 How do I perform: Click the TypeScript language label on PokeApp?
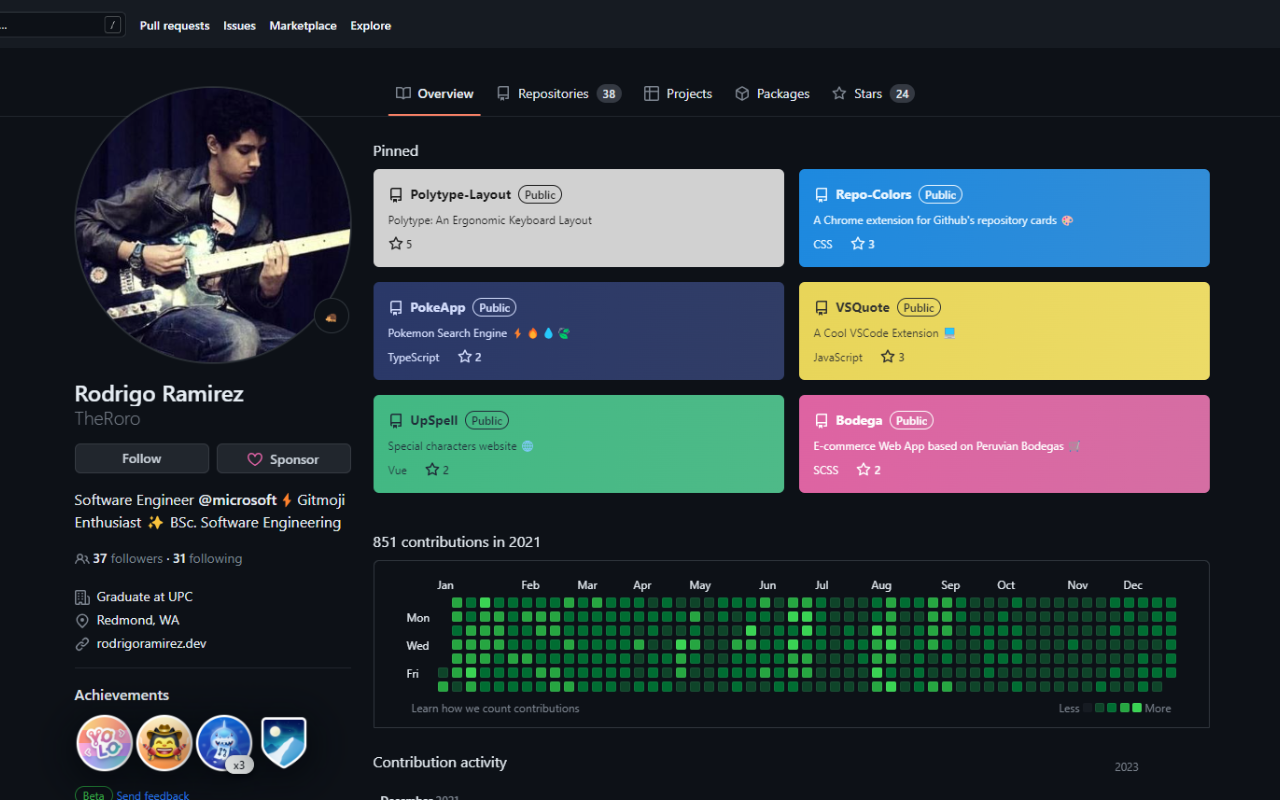(414, 357)
